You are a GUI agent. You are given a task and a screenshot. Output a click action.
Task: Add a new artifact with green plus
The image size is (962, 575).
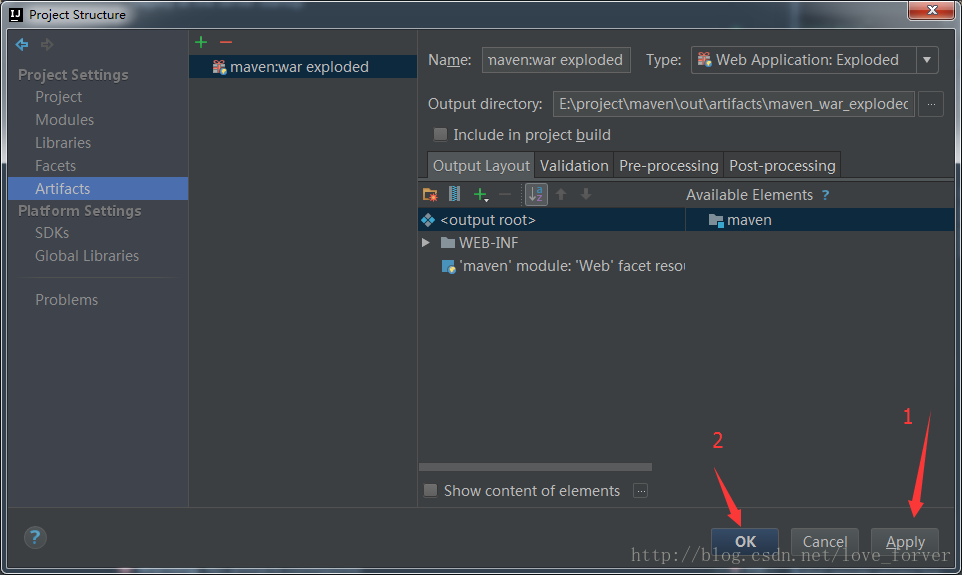[x=201, y=42]
